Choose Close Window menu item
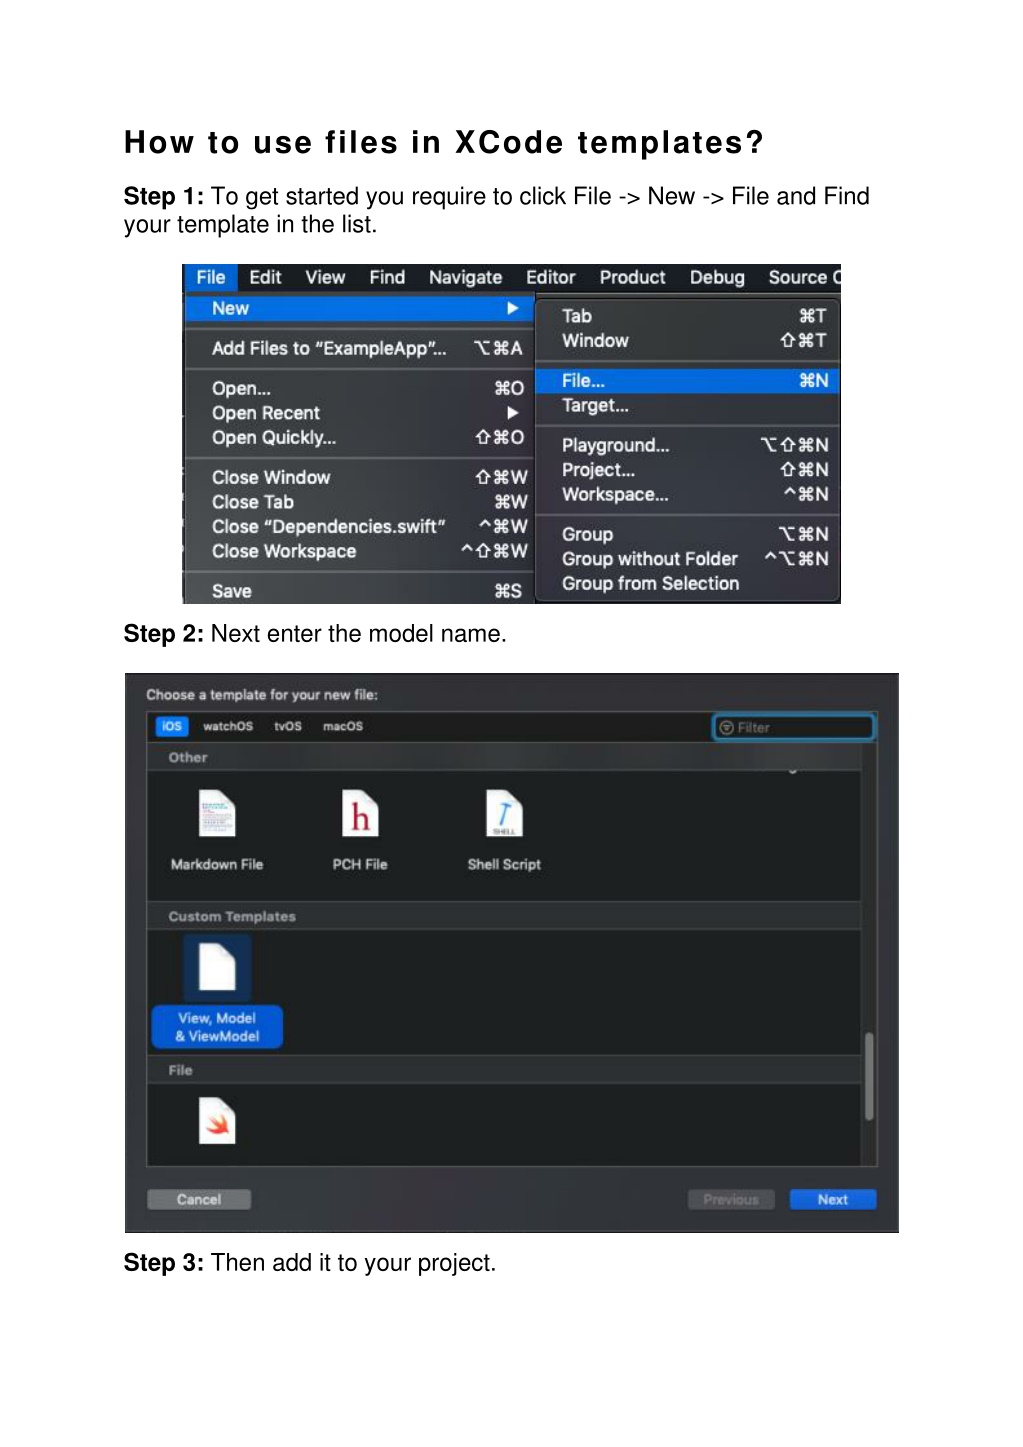The width and height of the screenshot is (1023, 1447). 359,477
